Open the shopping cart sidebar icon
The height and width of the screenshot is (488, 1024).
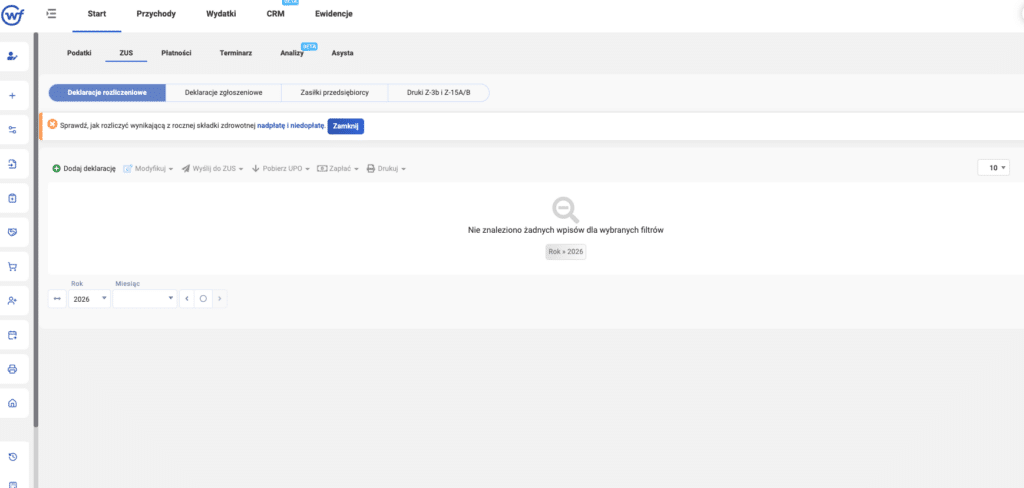12,267
